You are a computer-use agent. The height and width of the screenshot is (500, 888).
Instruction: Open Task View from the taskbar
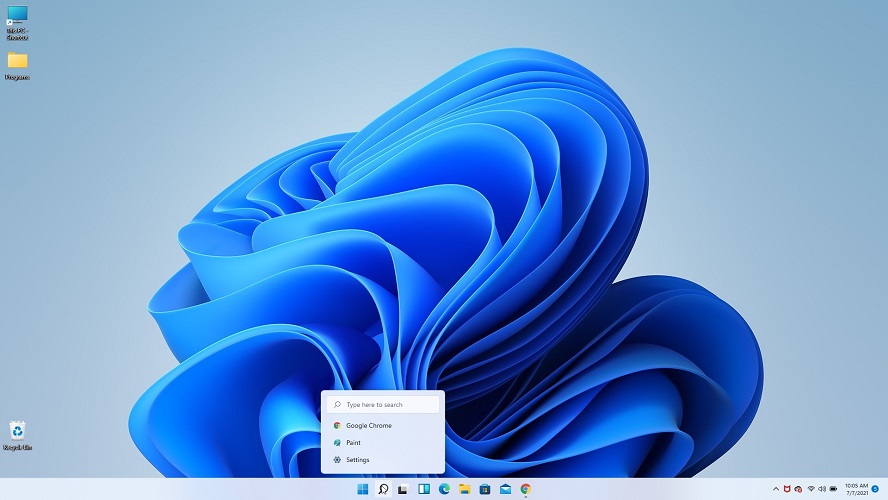(x=403, y=489)
